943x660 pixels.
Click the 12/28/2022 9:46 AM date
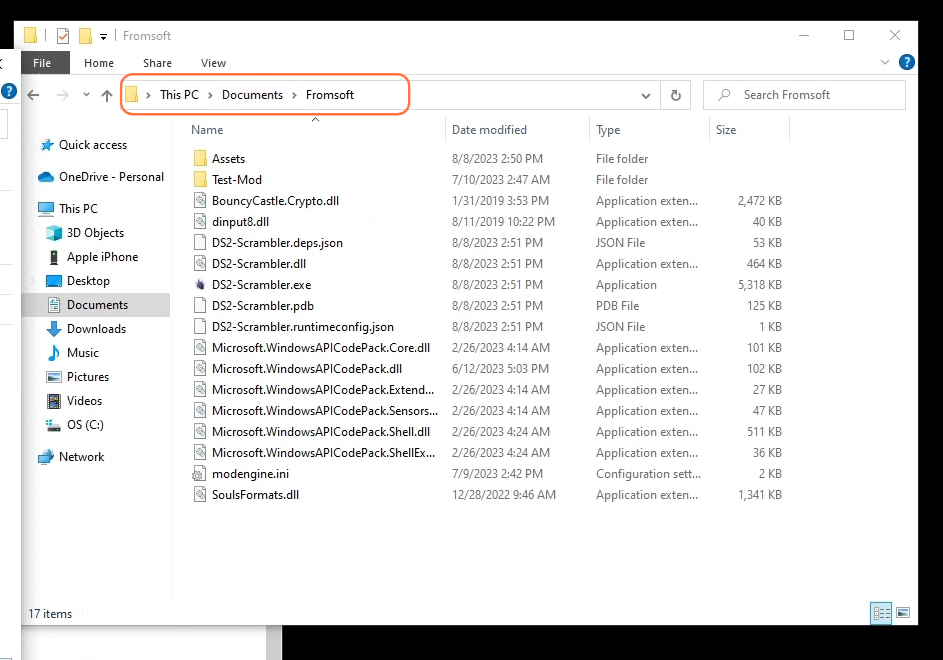pyautogui.click(x=504, y=495)
